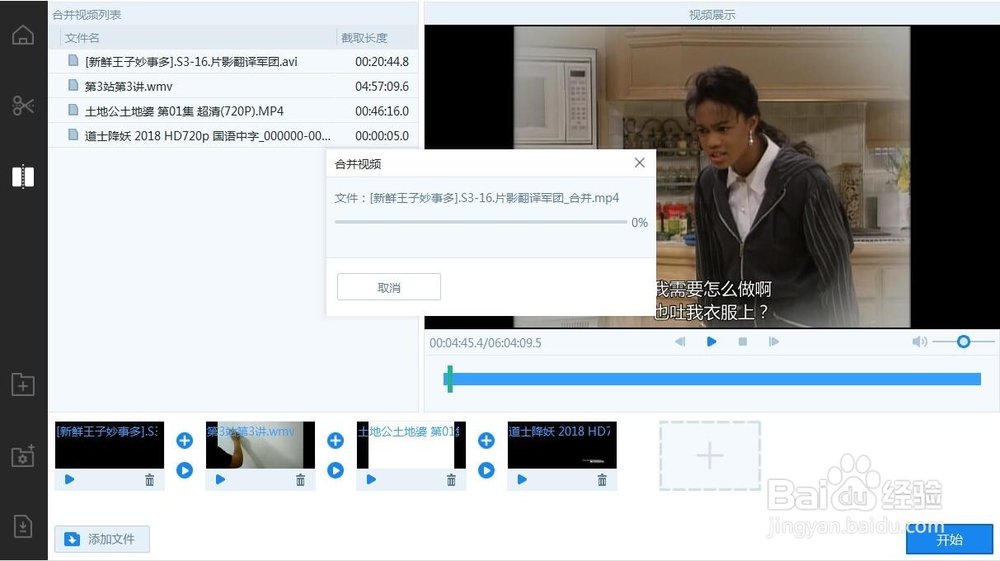Click the blue 开始 button
The image size is (1000, 561).
pyautogui.click(x=949, y=539)
